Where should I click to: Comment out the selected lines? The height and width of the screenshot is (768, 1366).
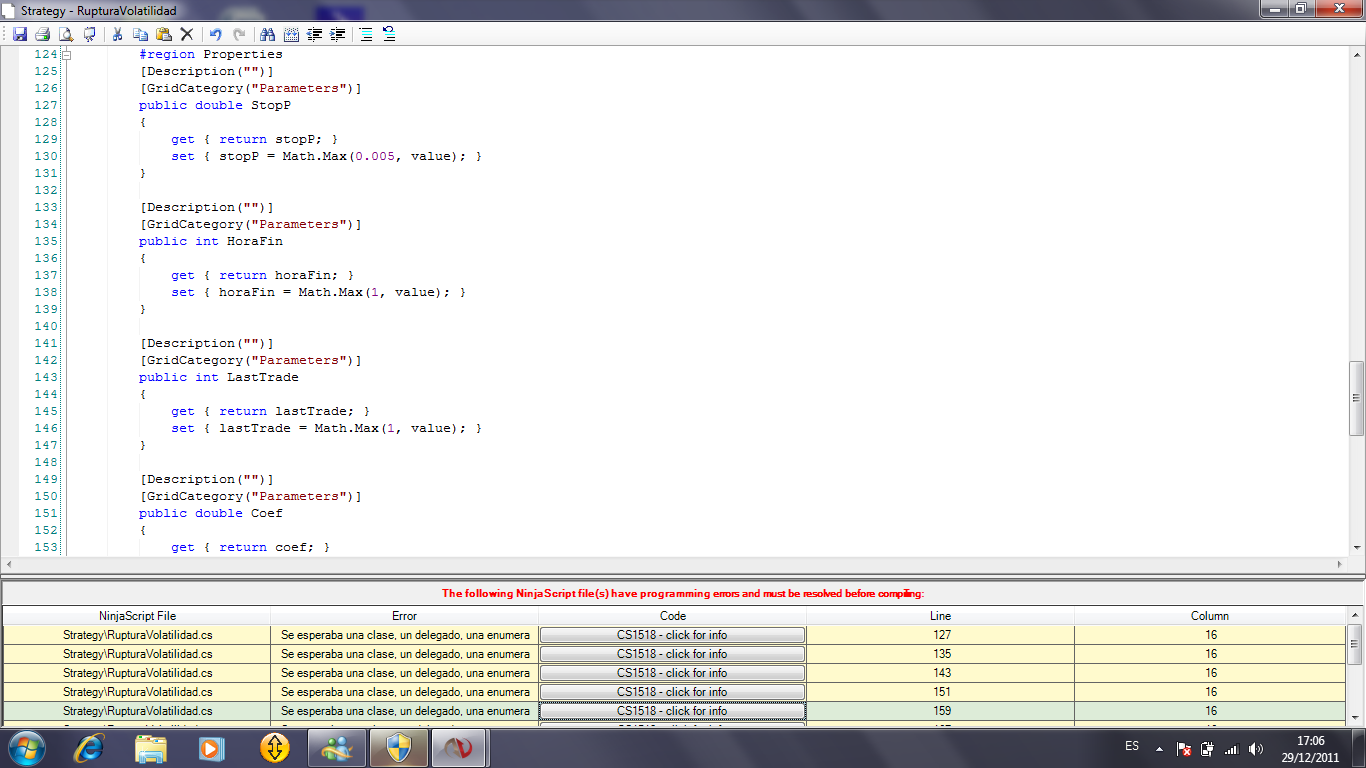click(366, 34)
